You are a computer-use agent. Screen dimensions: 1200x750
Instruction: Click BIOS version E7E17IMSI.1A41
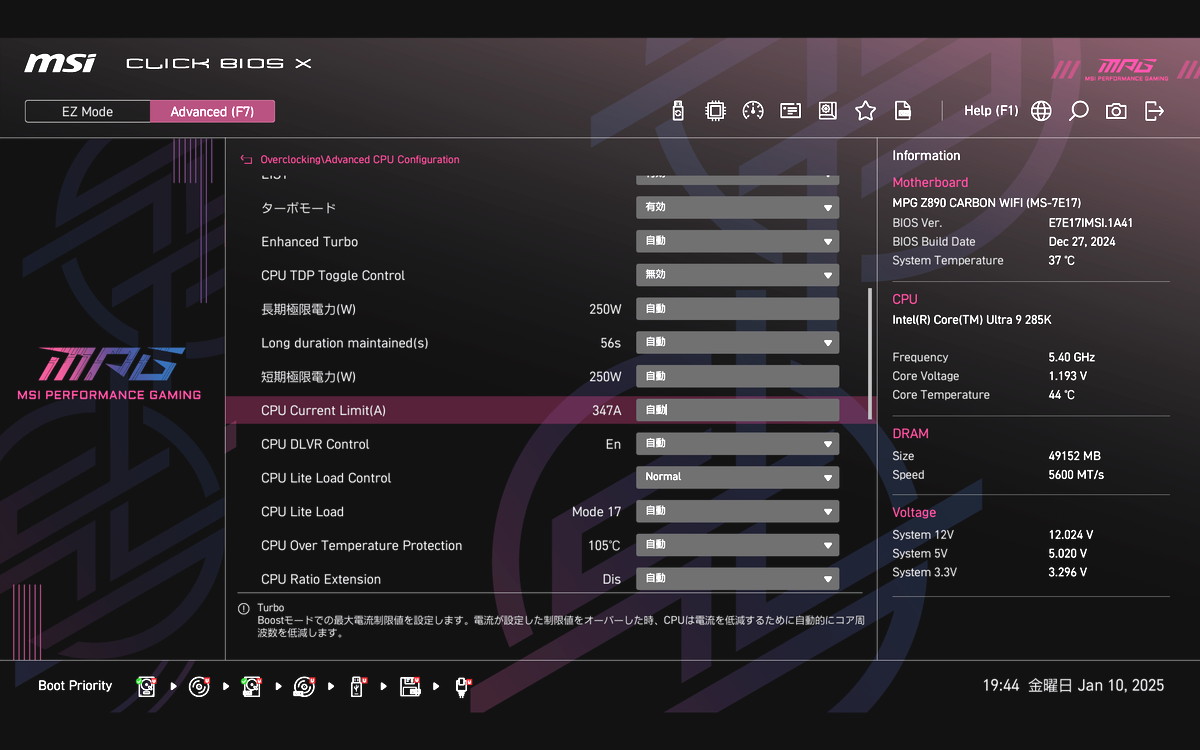[x=1090, y=223]
